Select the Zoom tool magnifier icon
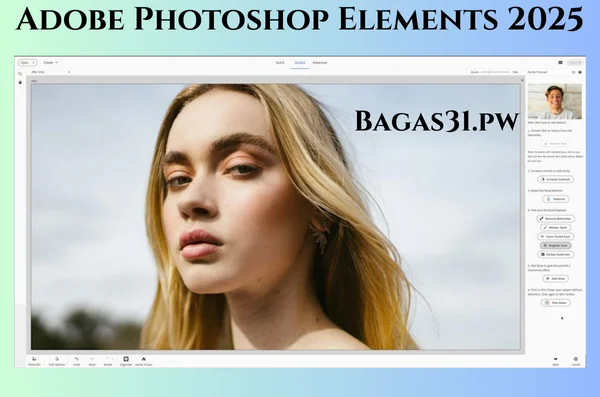The width and height of the screenshot is (600, 397). tap(20, 74)
